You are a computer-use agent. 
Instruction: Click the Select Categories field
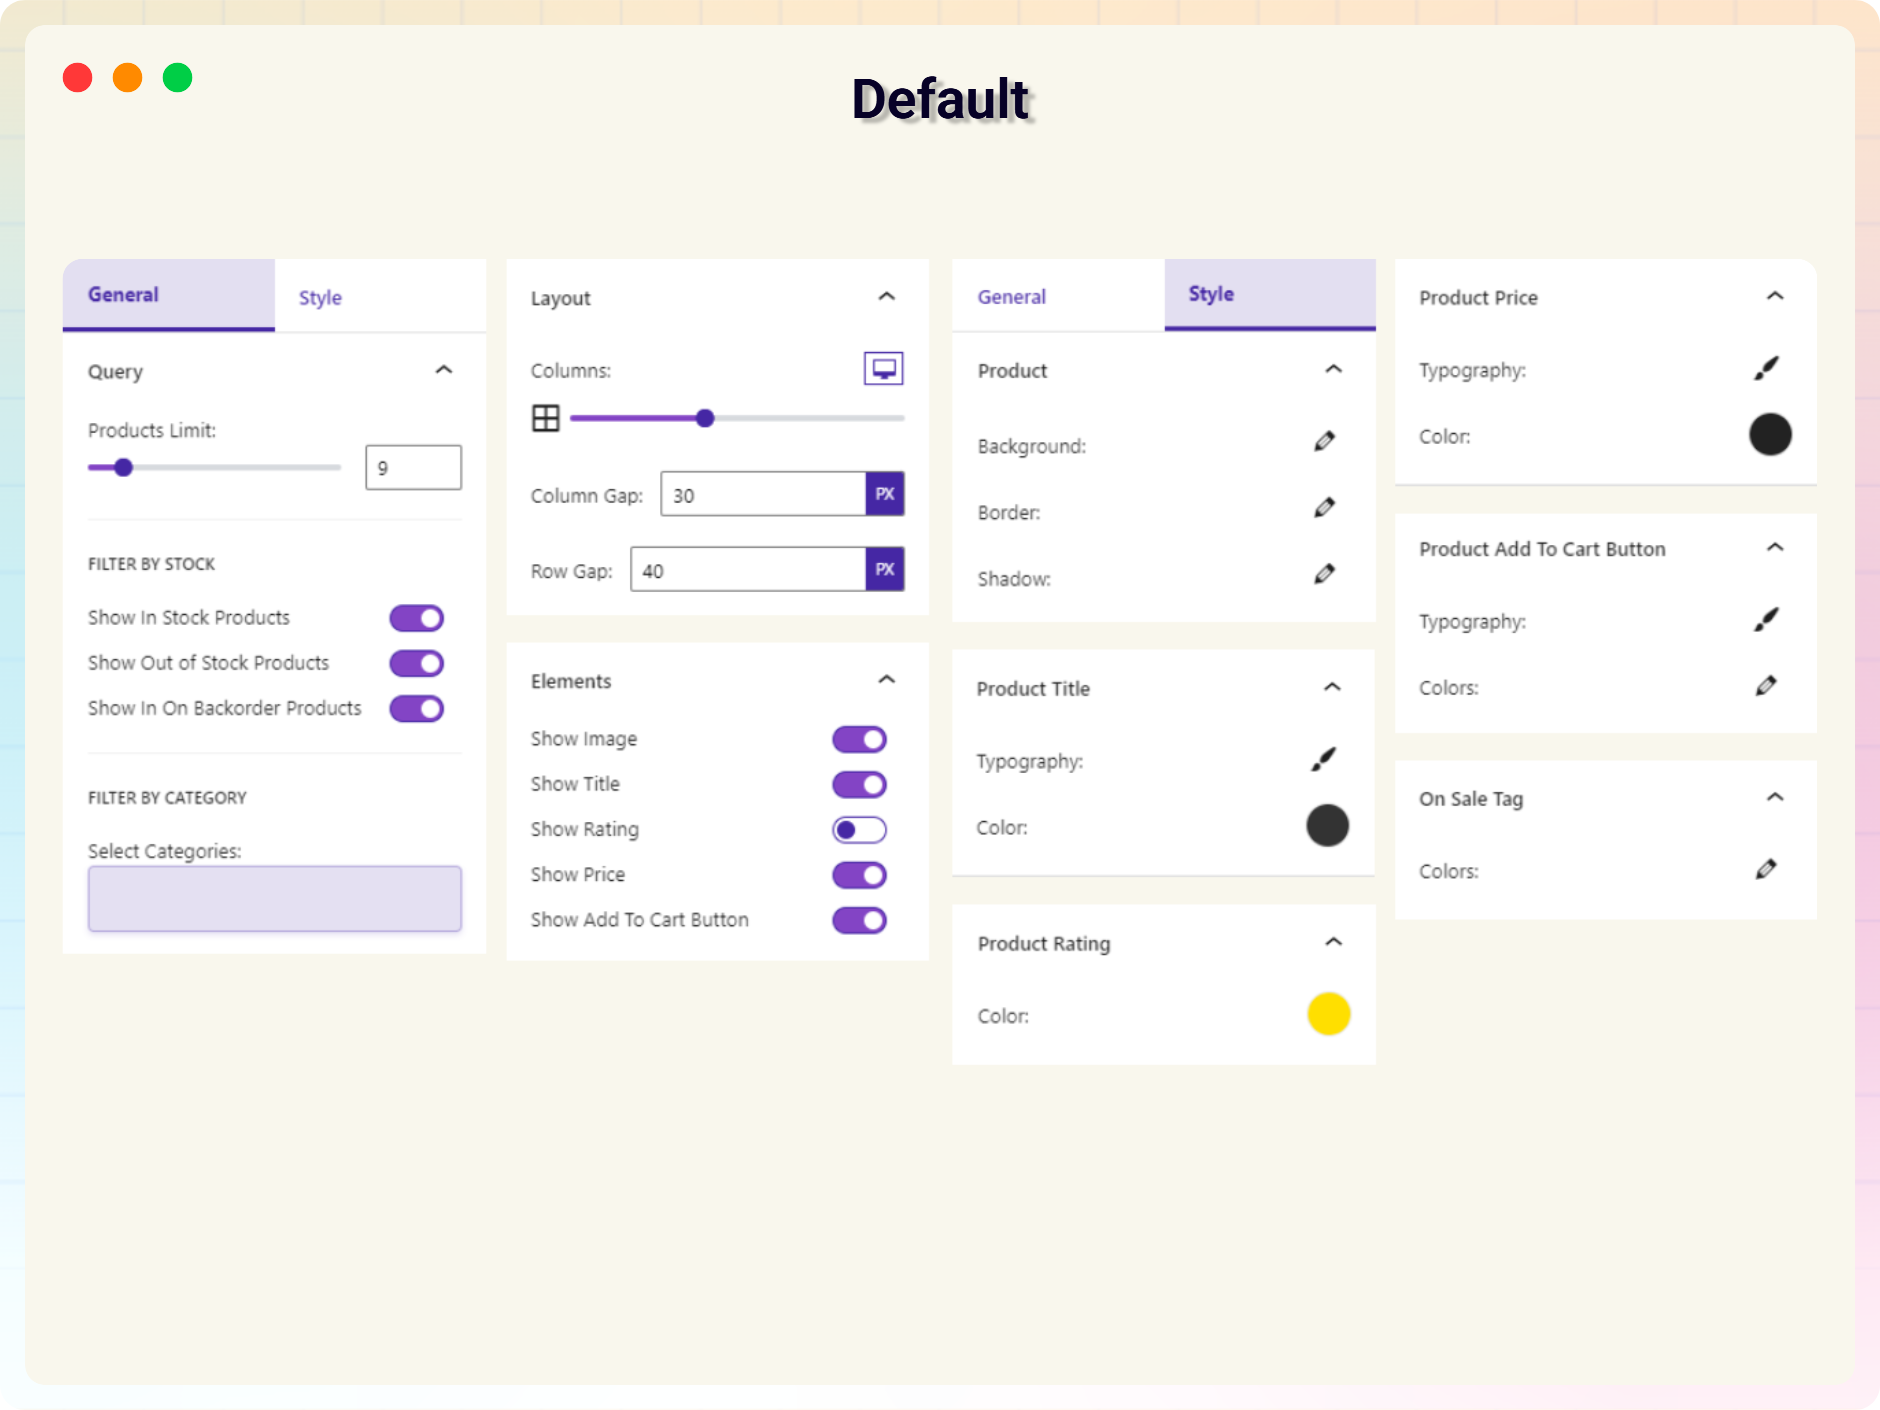click(275, 899)
